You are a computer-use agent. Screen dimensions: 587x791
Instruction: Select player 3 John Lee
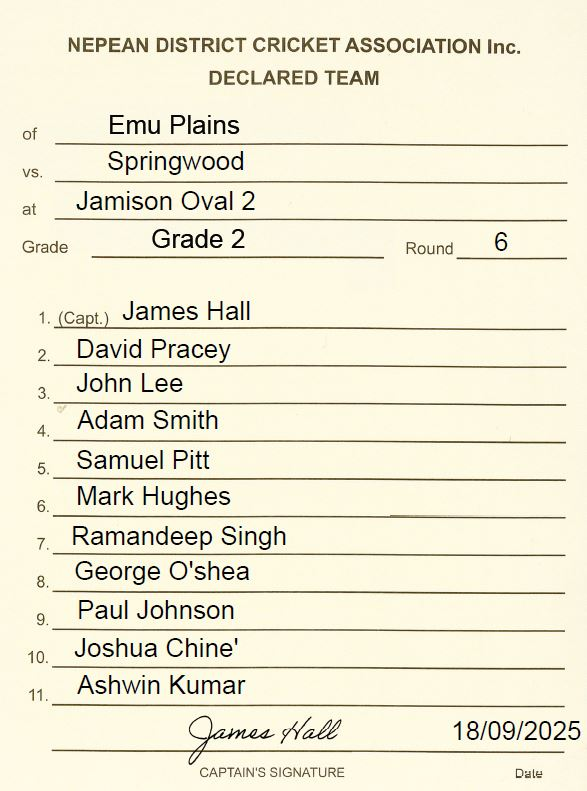(130, 383)
